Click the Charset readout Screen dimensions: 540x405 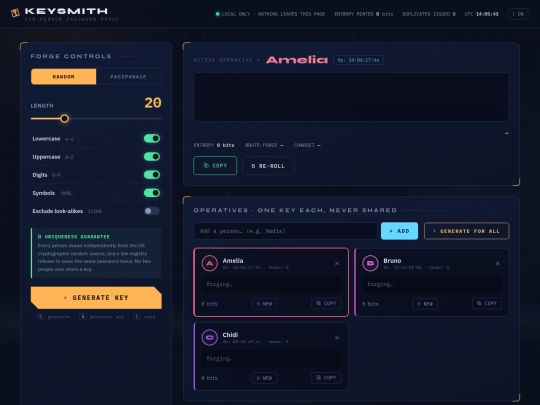click(x=307, y=145)
